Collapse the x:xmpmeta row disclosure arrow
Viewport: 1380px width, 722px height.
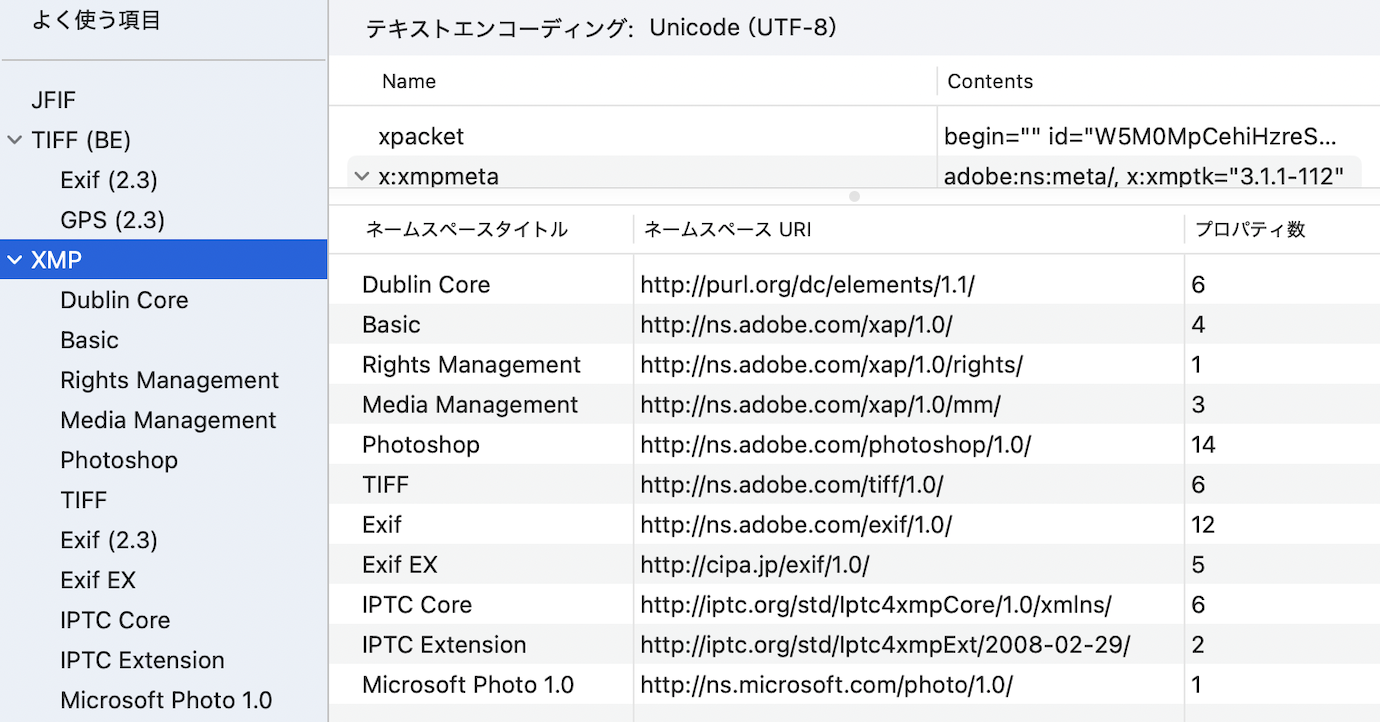tap(361, 177)
